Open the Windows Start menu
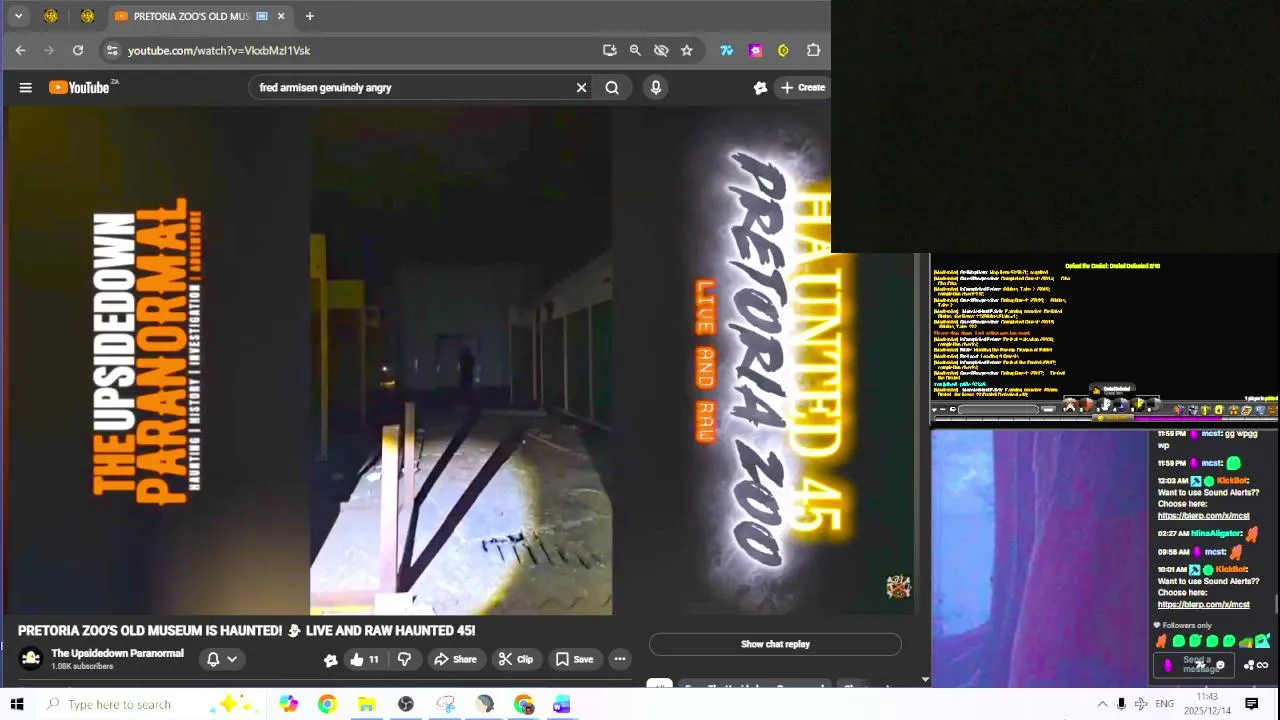This screenshot has height=720, width=1280. click(17, 704)
